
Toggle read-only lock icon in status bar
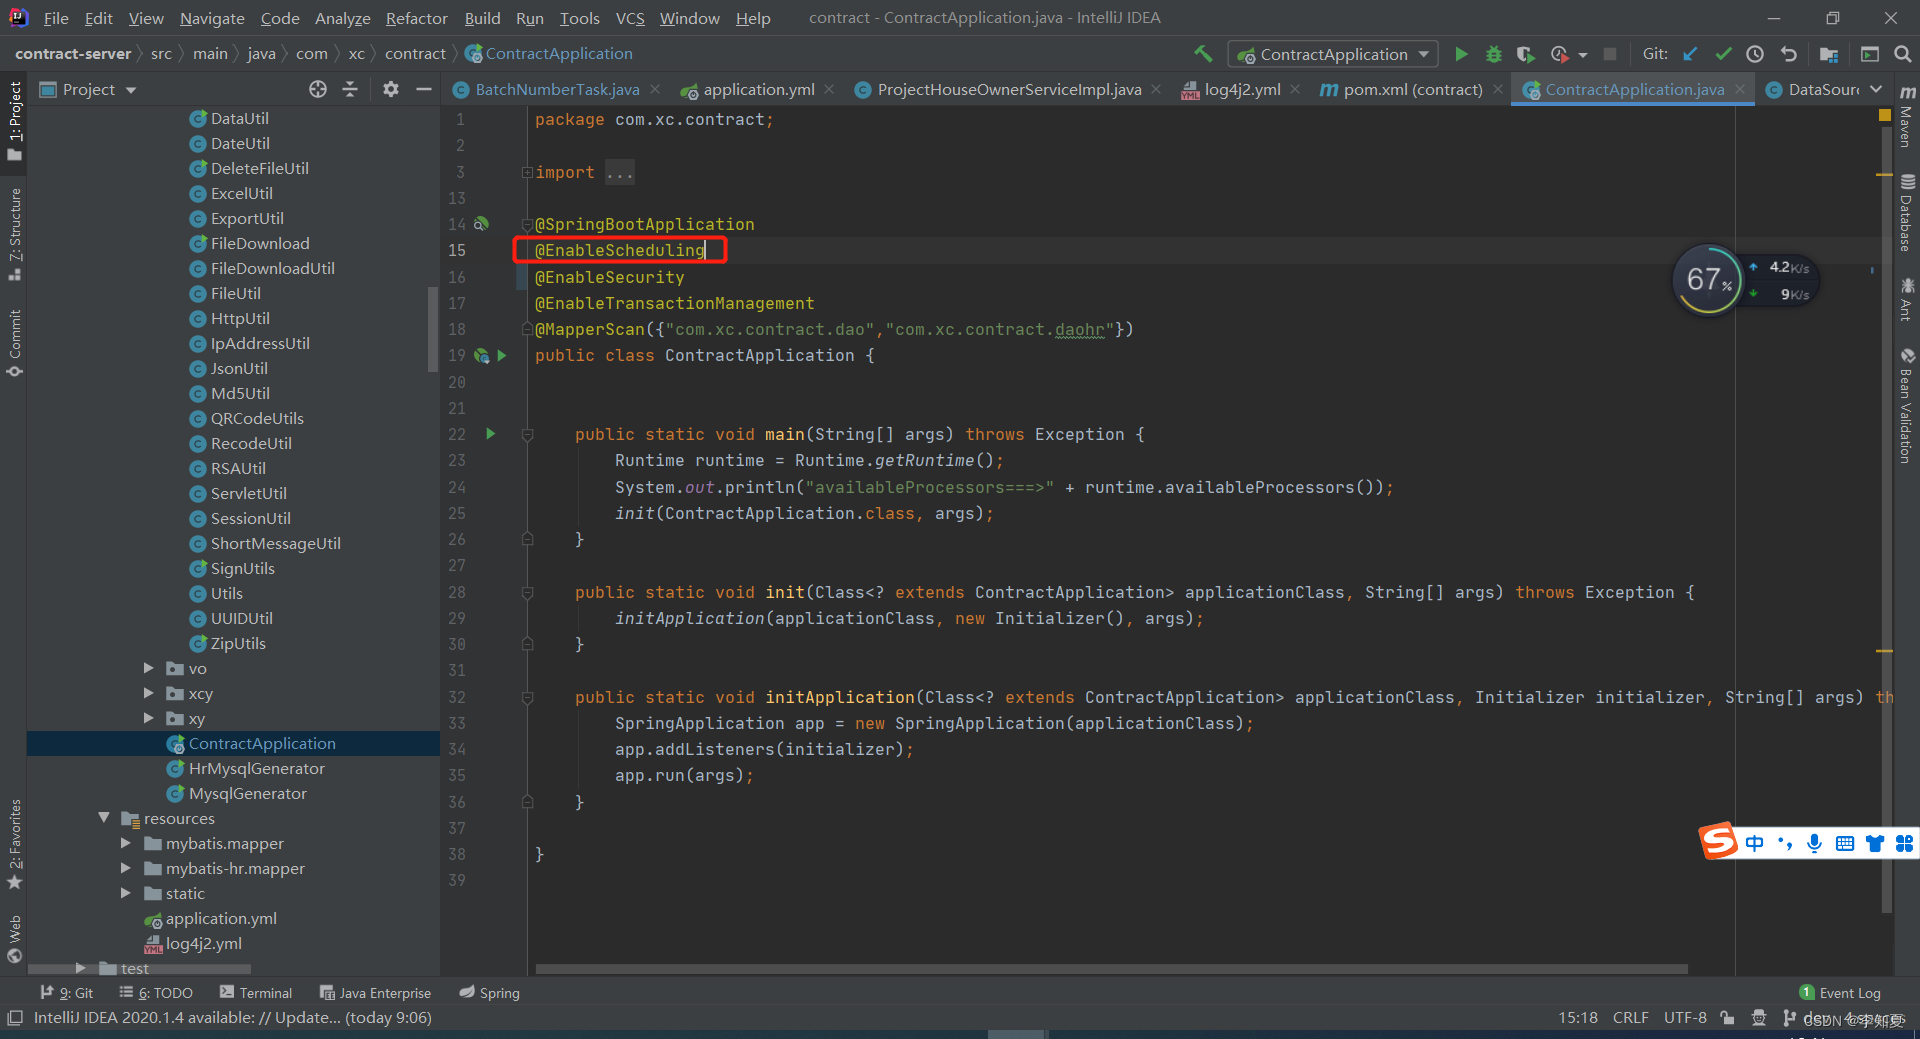1727,1018
